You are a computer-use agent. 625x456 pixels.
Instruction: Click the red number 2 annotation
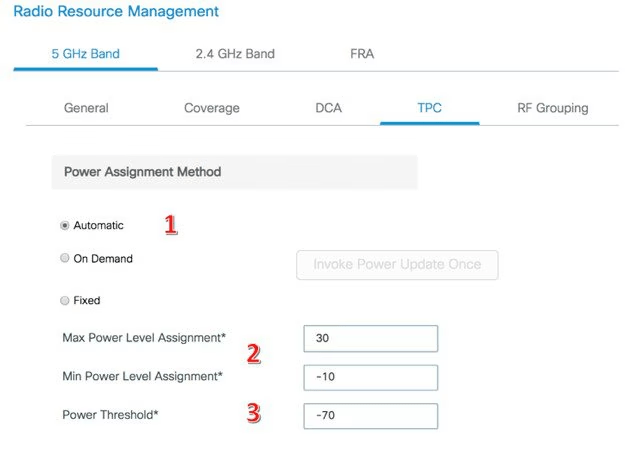[253, 354]
